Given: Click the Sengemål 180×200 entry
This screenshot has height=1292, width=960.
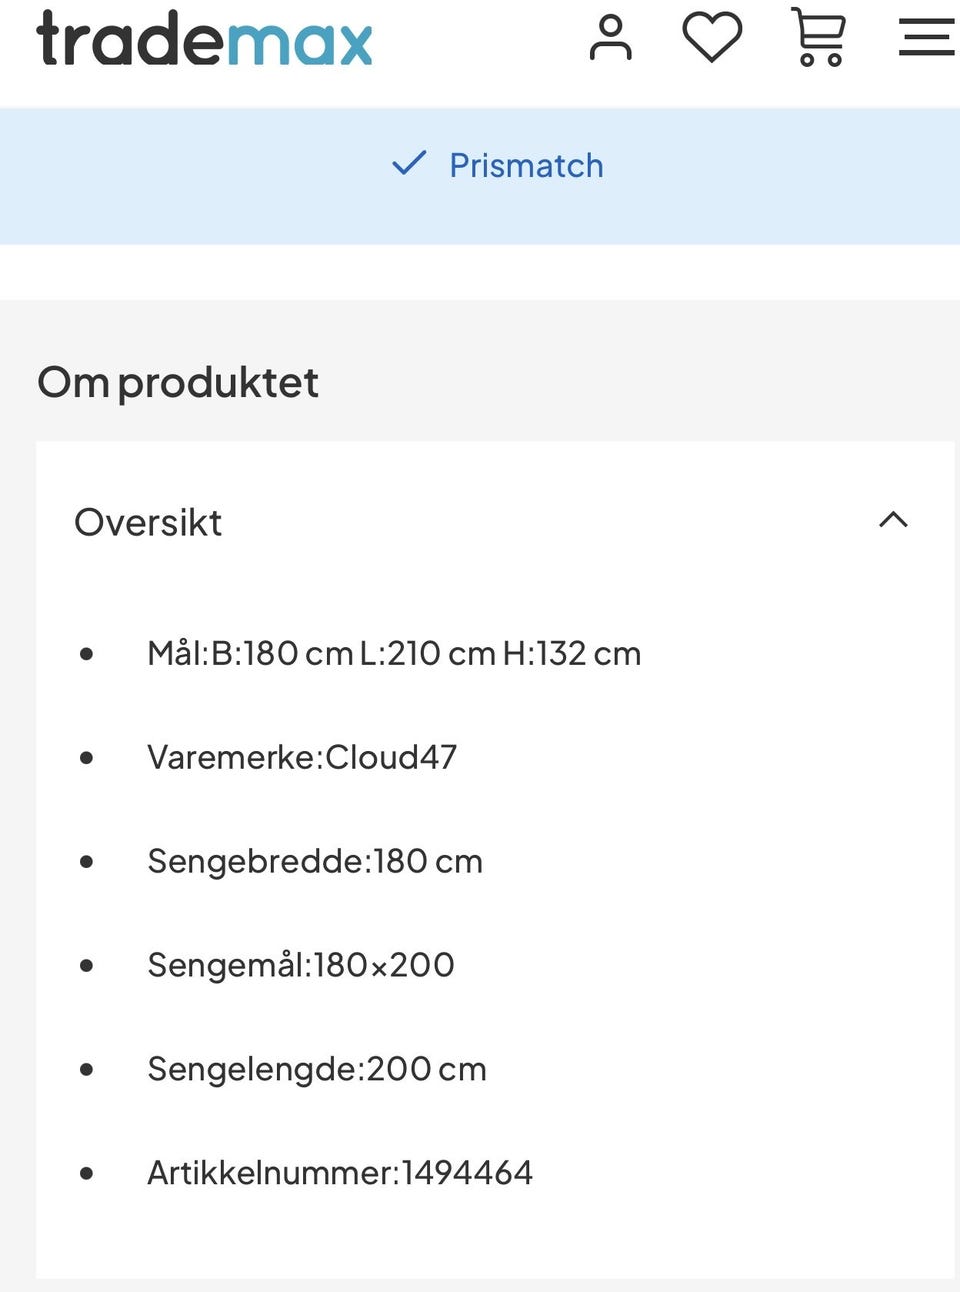Looking at the screenshot, I should click(301, 965).
